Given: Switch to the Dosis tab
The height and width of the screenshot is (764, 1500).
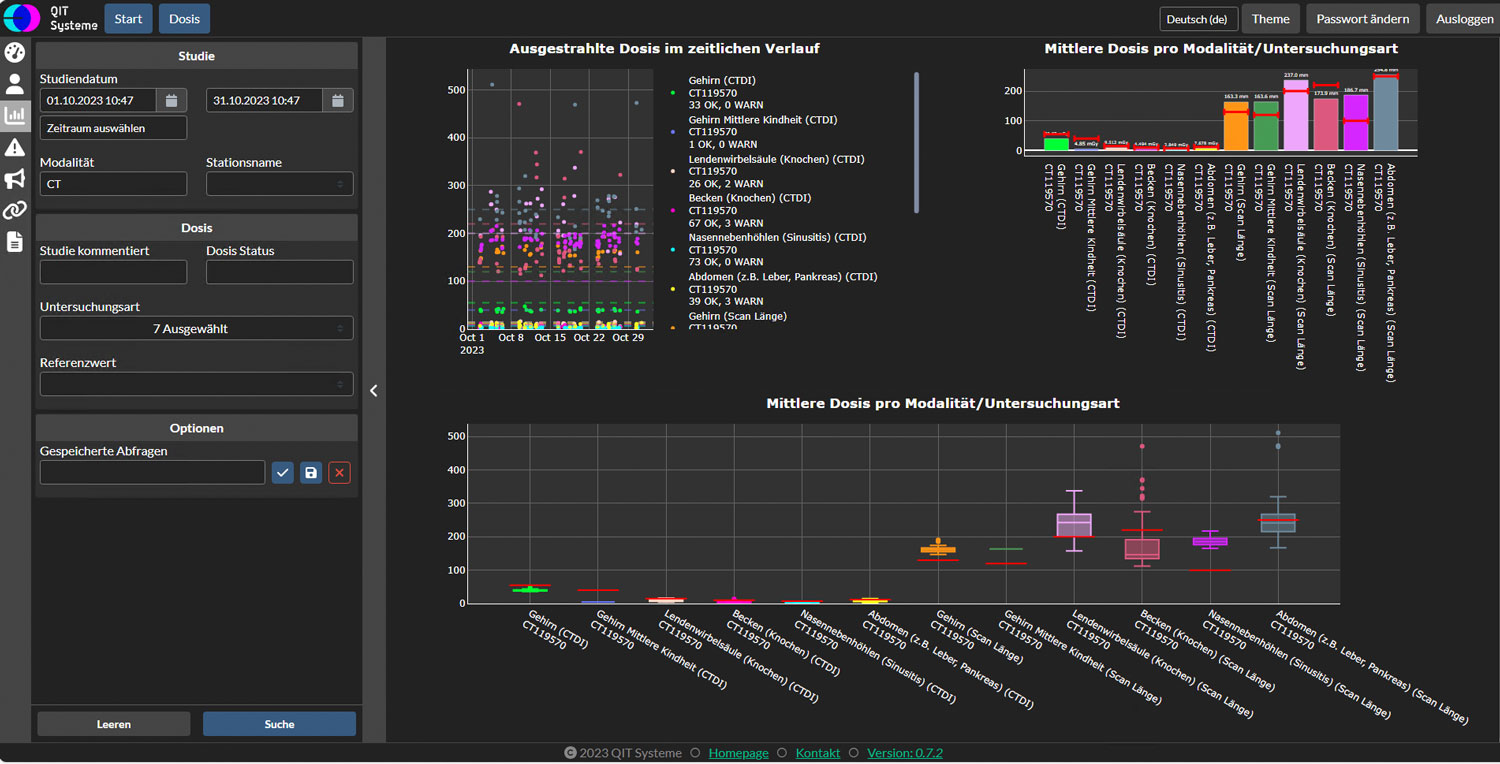Looking at the screenshot, I should [x=183, y=18].
